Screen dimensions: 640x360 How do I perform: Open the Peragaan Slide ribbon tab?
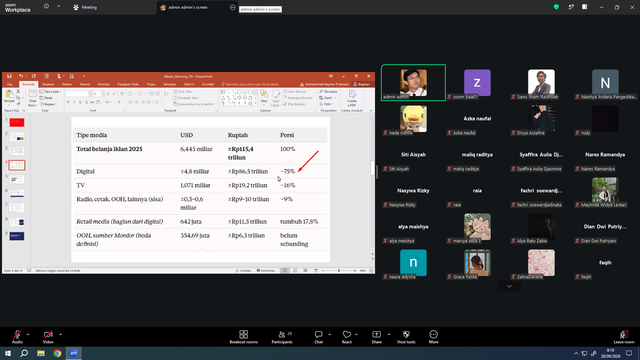point(128,84)
